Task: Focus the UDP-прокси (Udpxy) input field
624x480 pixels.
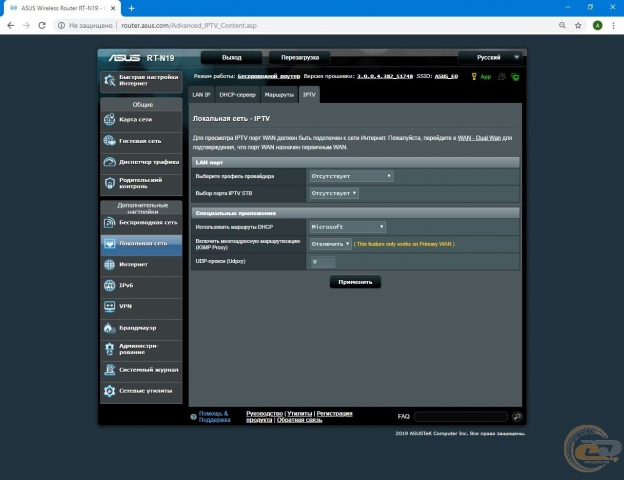Action: [323, 261]
